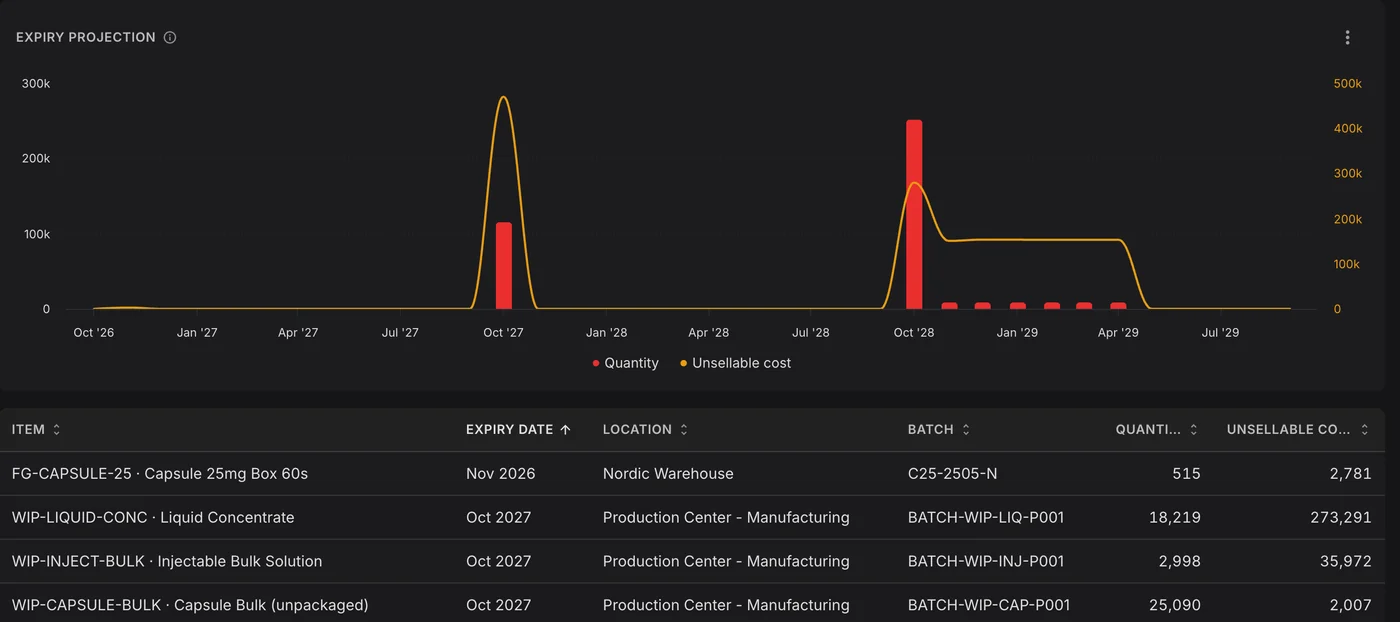Click the red Oct '27 quantity bar
The width and height of the screenshot is (1400, 622).
[x=504, y=266]
